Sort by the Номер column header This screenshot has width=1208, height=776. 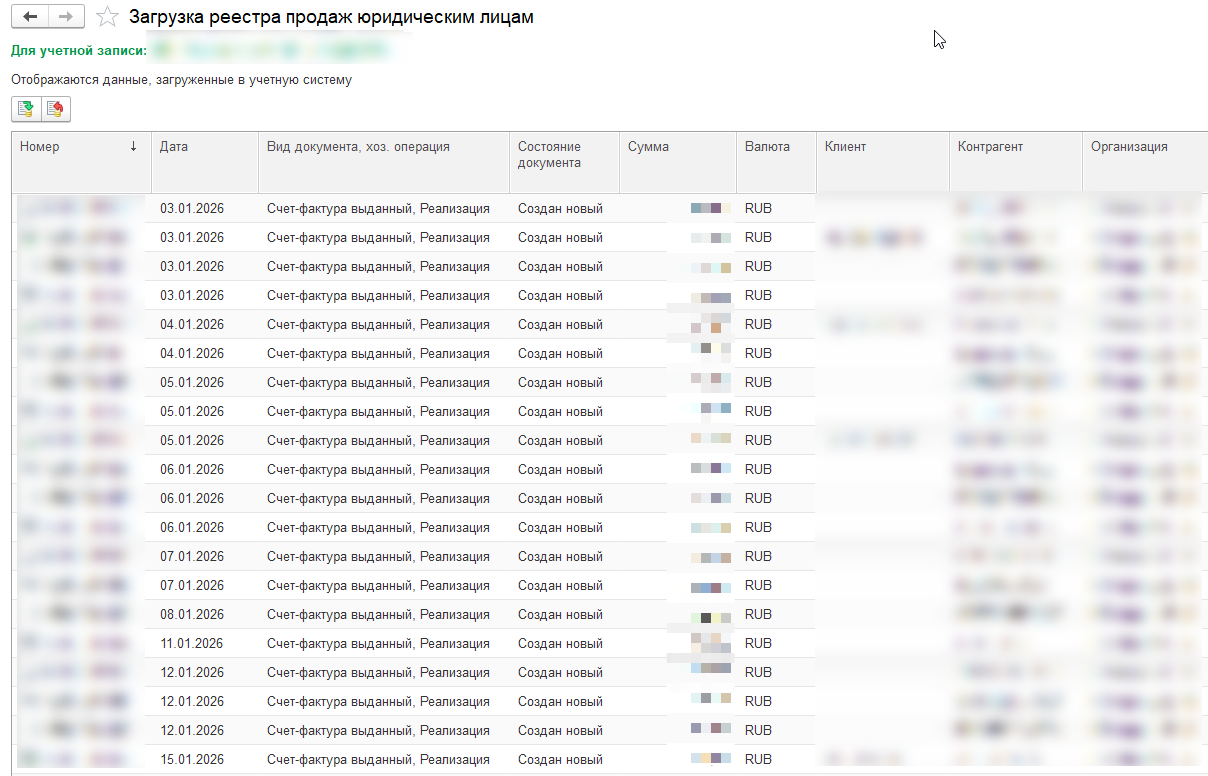[81, 162]
